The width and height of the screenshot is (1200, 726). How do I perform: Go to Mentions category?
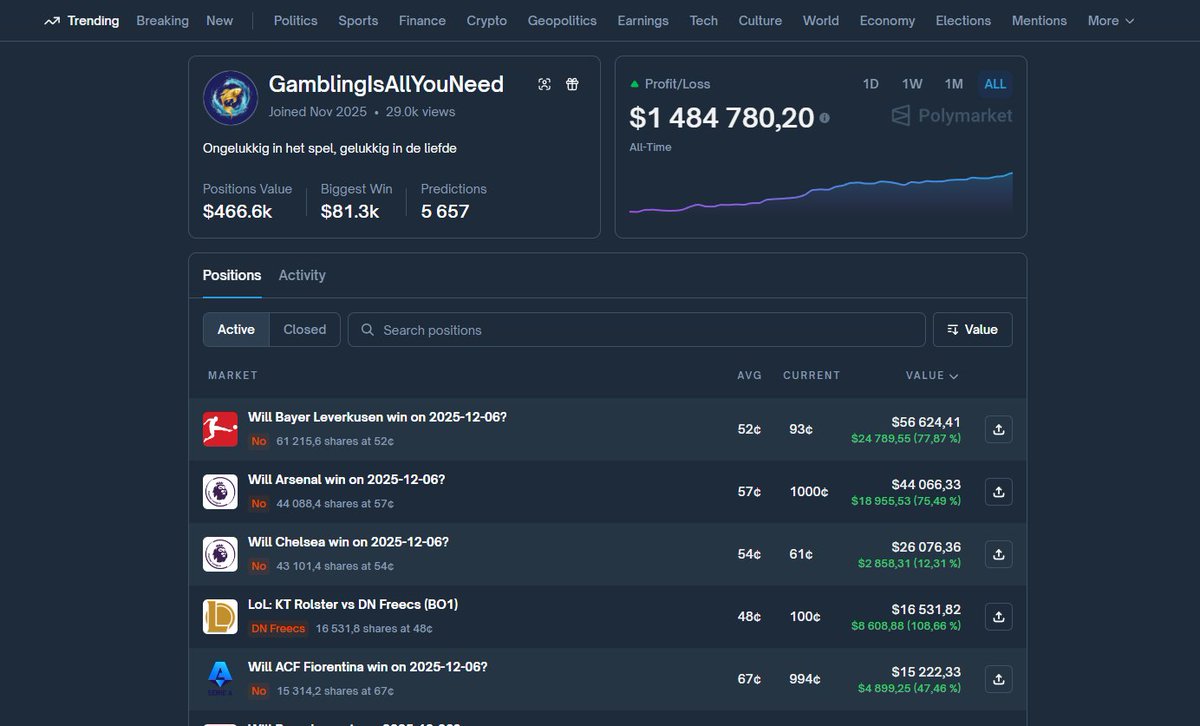pyautogui.click(x=1039, y=21)
